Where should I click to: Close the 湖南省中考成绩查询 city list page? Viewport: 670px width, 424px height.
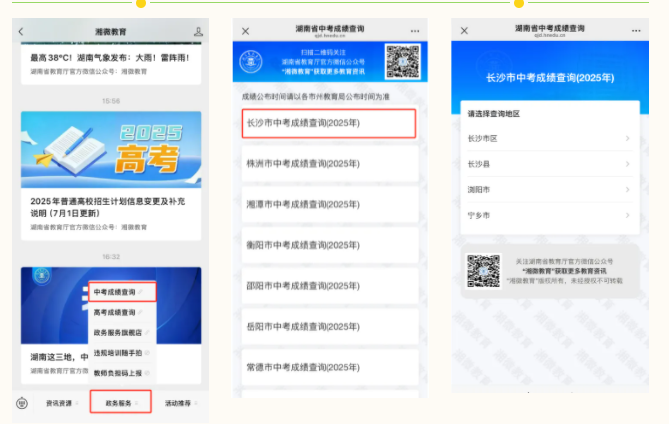coord(246,31)
